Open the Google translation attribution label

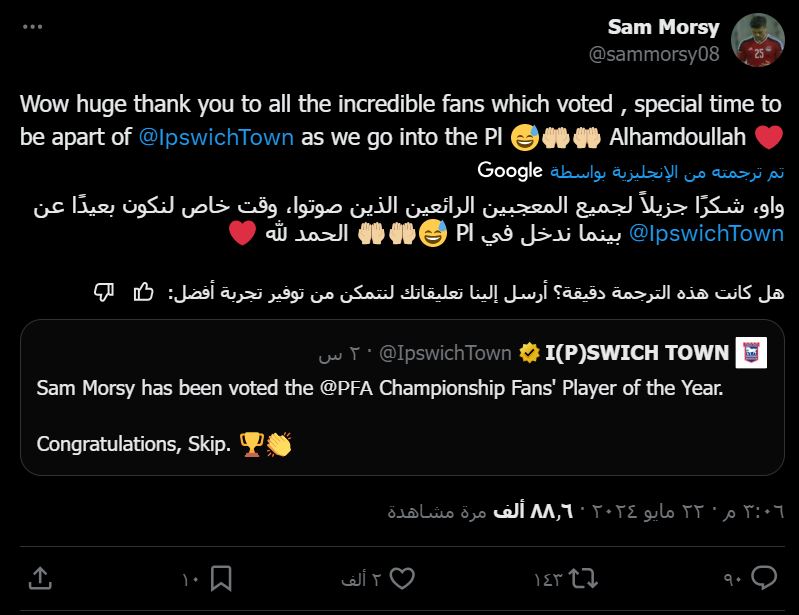[x=509, y=169]
